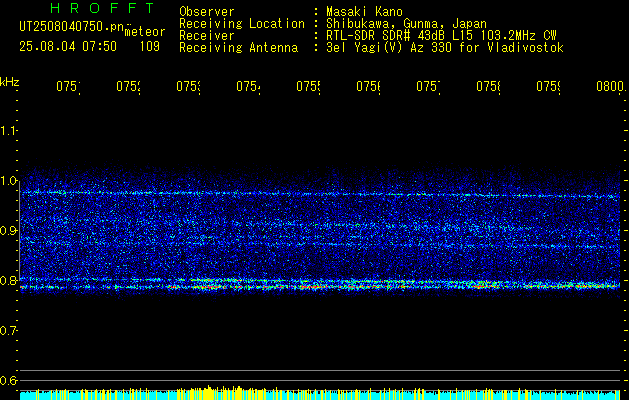Click the 0.8 kHz axis label
Image resolution: width=629 pixels, height=400 pixels.
8,280
